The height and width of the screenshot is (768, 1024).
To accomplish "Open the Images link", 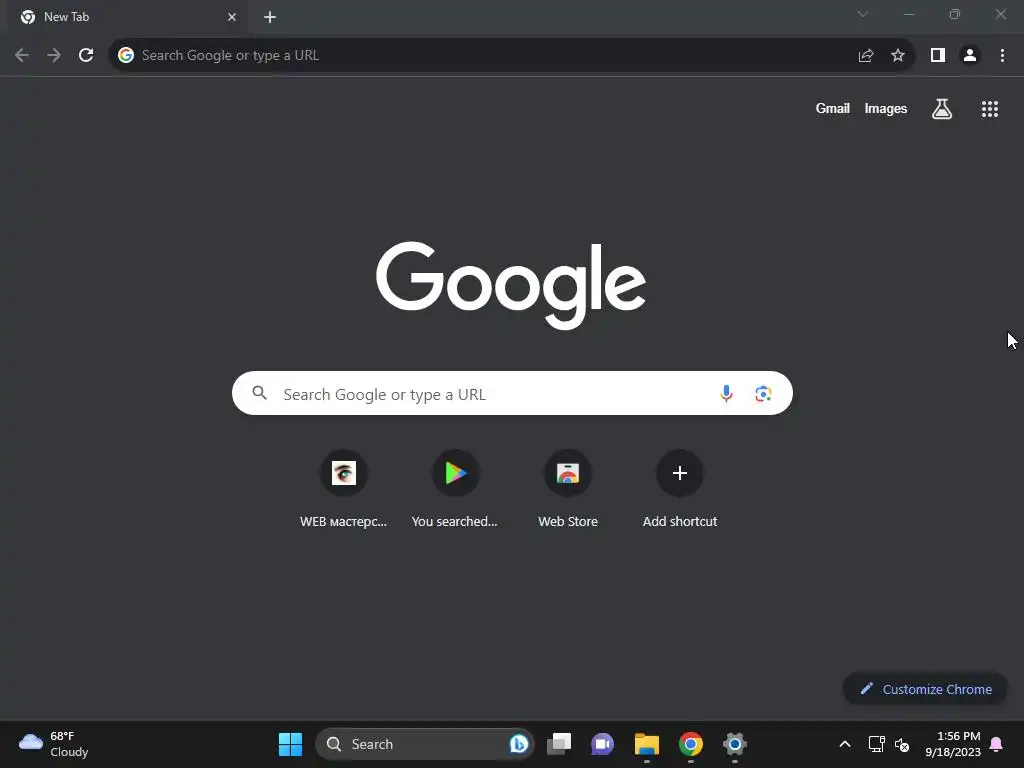I will [x=886, y=109].
